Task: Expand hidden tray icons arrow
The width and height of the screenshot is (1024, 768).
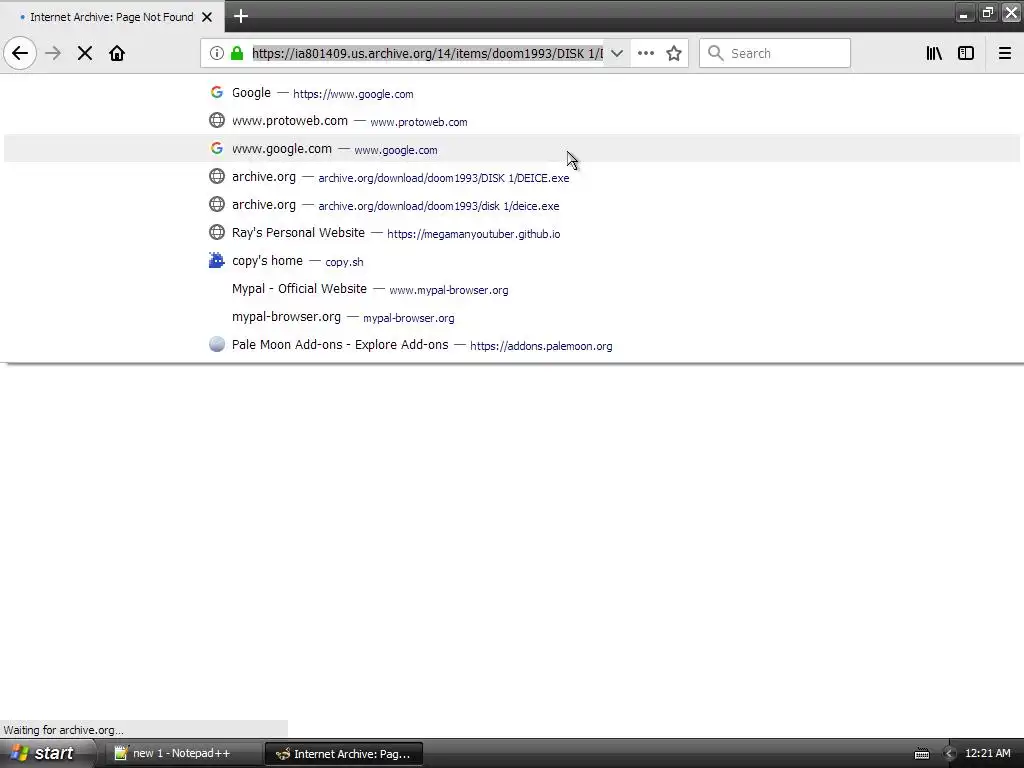Action: (x=950, y=754)
